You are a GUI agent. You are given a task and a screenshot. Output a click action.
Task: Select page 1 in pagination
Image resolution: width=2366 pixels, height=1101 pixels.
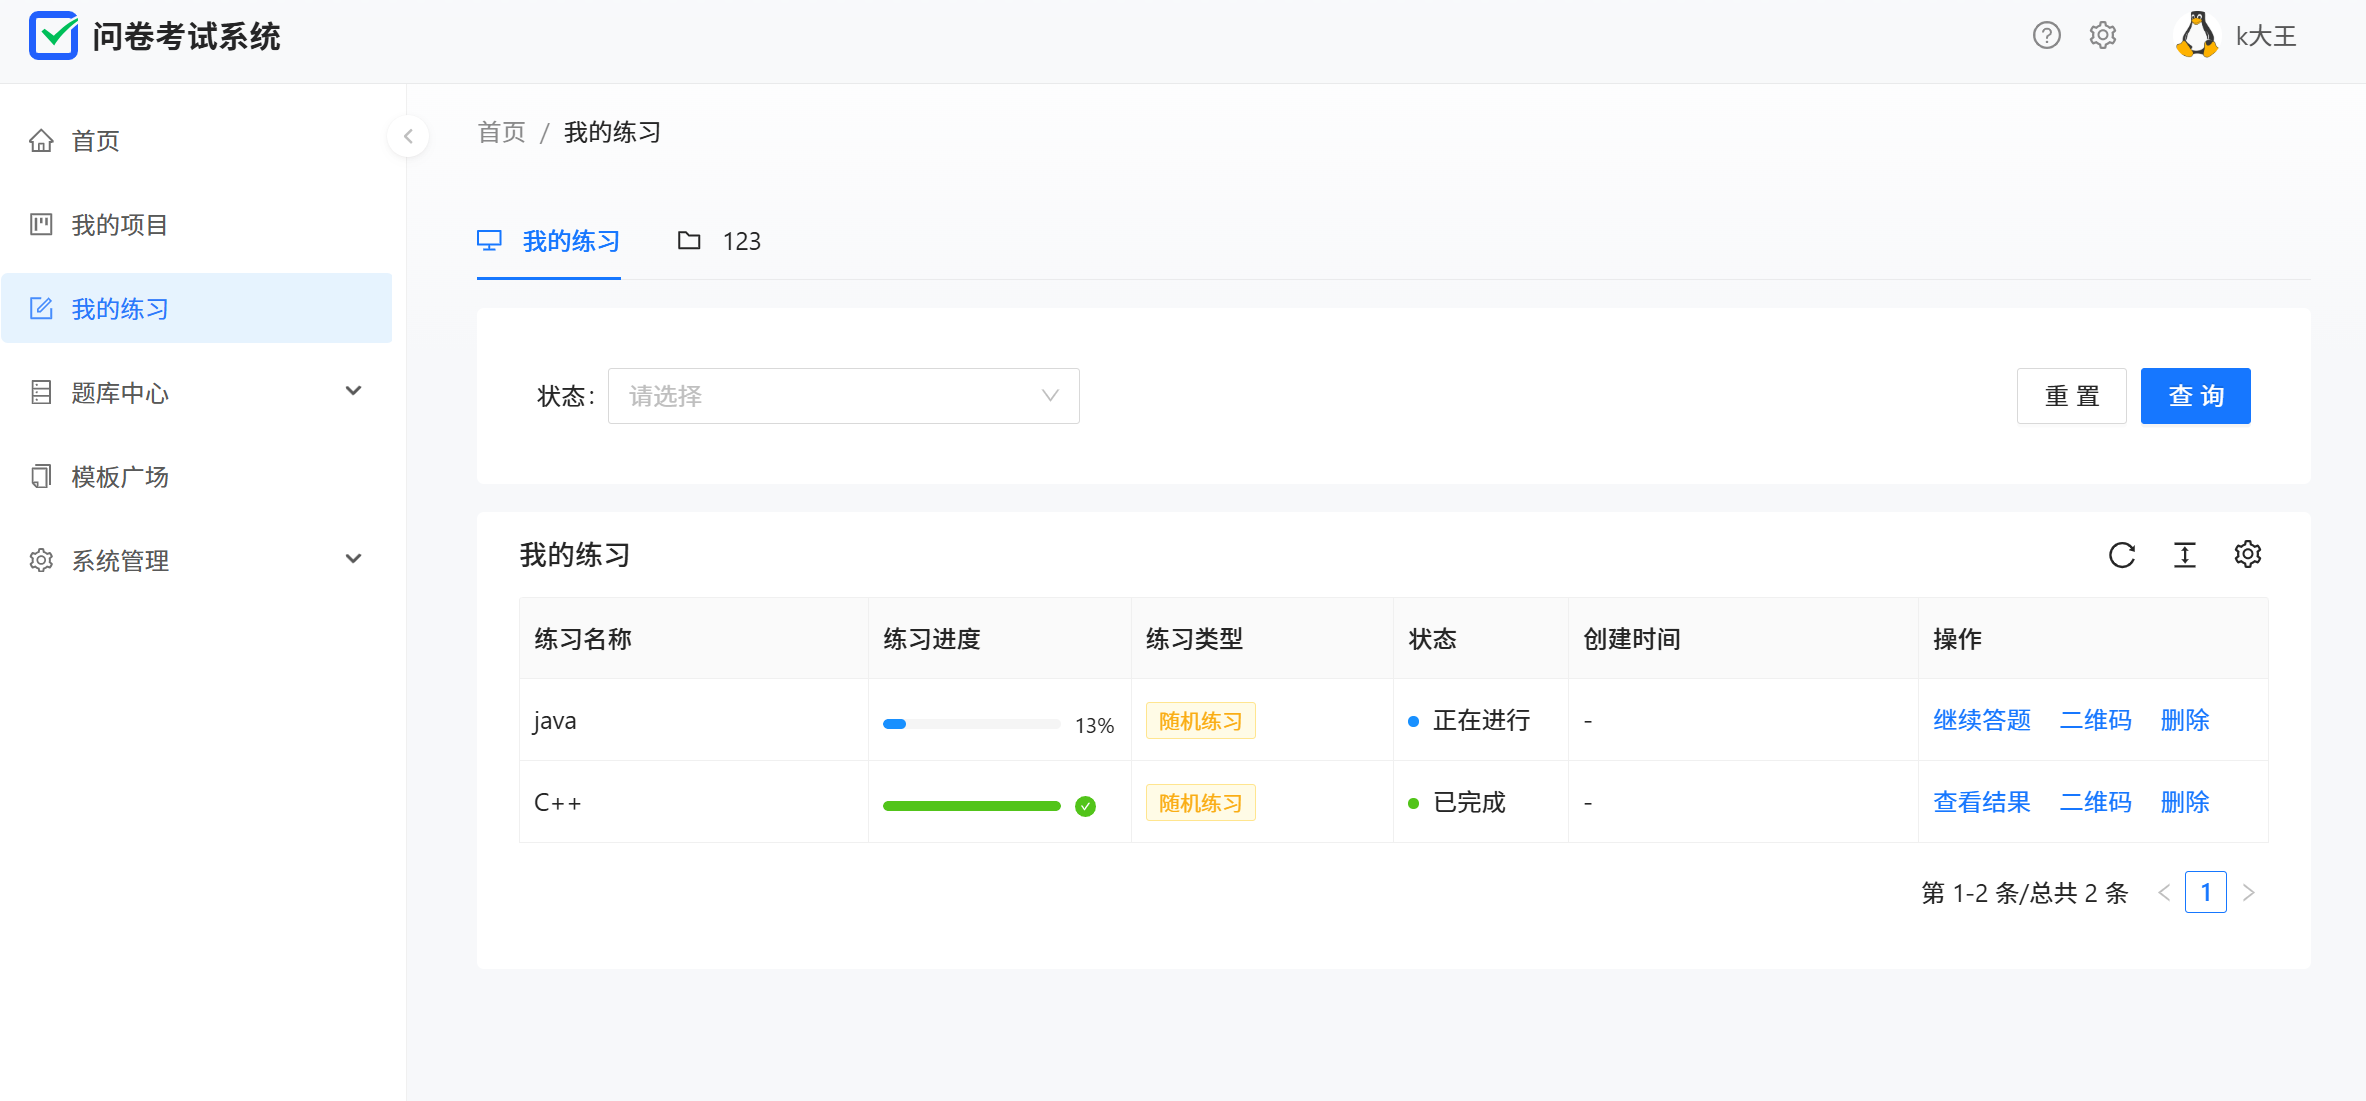pos(2205,892)
